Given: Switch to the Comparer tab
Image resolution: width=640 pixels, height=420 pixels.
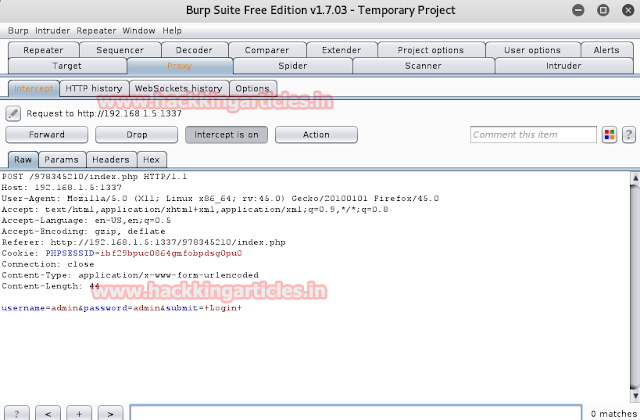Looking at the screenshot, I should coord(267,50).
